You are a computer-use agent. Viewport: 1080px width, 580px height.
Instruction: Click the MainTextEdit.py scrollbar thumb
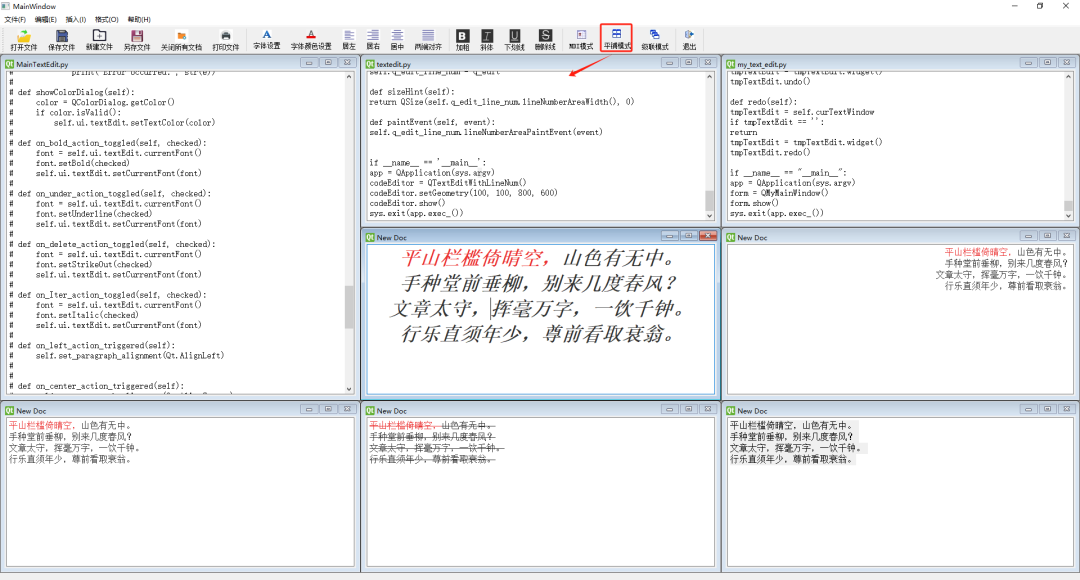click(x=349, y=307)
